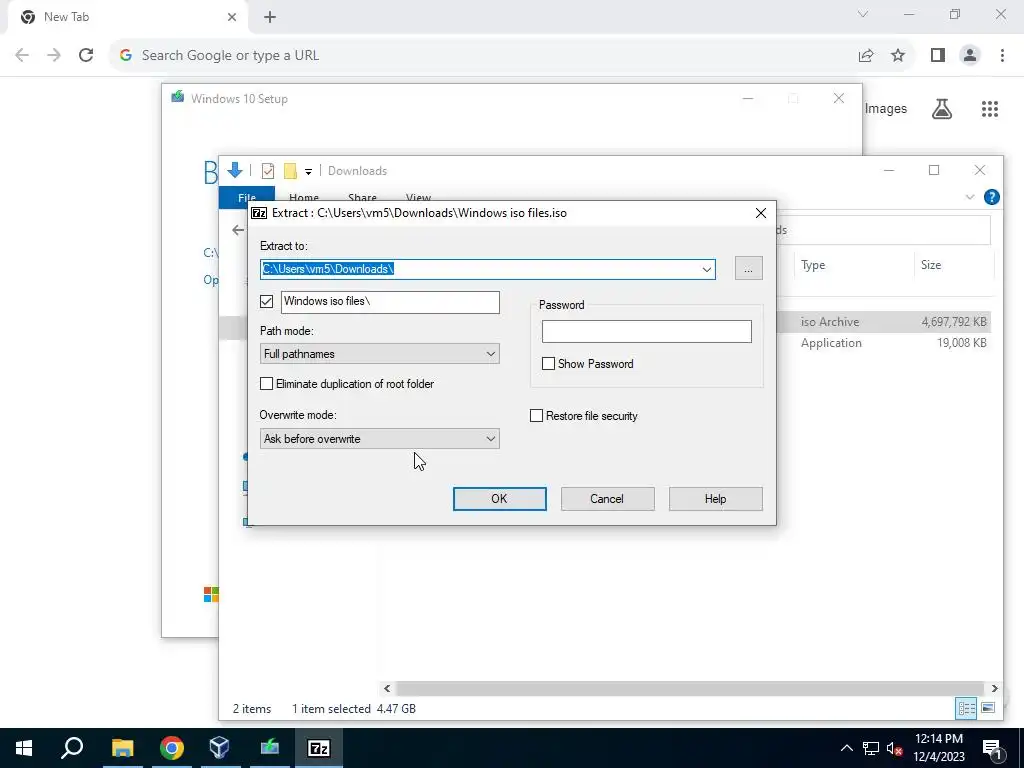1024x768 pixels.
Task: Click the browse '...' button for the extract path
Action: coord(748,268)
